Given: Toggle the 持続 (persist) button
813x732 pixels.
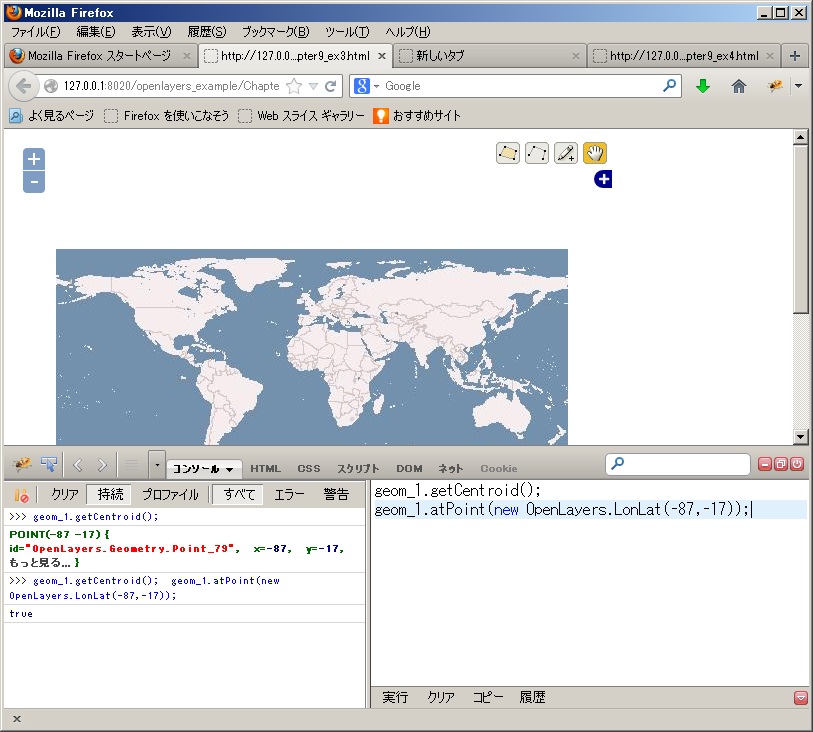Looking at the screenshot, I should [110, 494].
